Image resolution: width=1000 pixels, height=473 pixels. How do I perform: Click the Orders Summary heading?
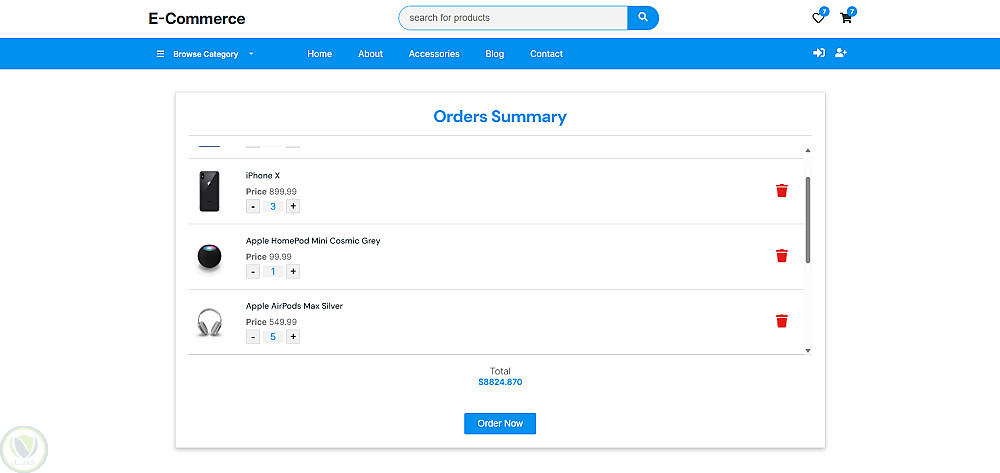tap(500, 117)
